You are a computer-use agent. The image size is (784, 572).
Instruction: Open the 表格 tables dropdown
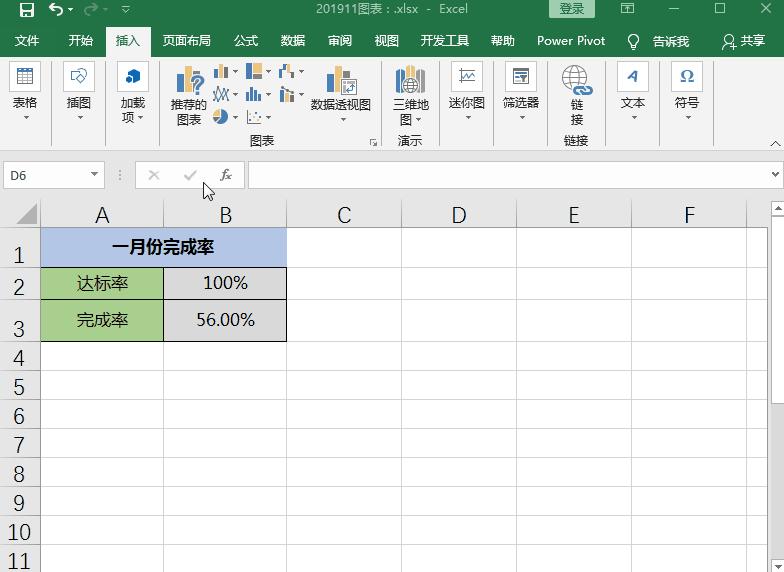(x=24, y=92)
